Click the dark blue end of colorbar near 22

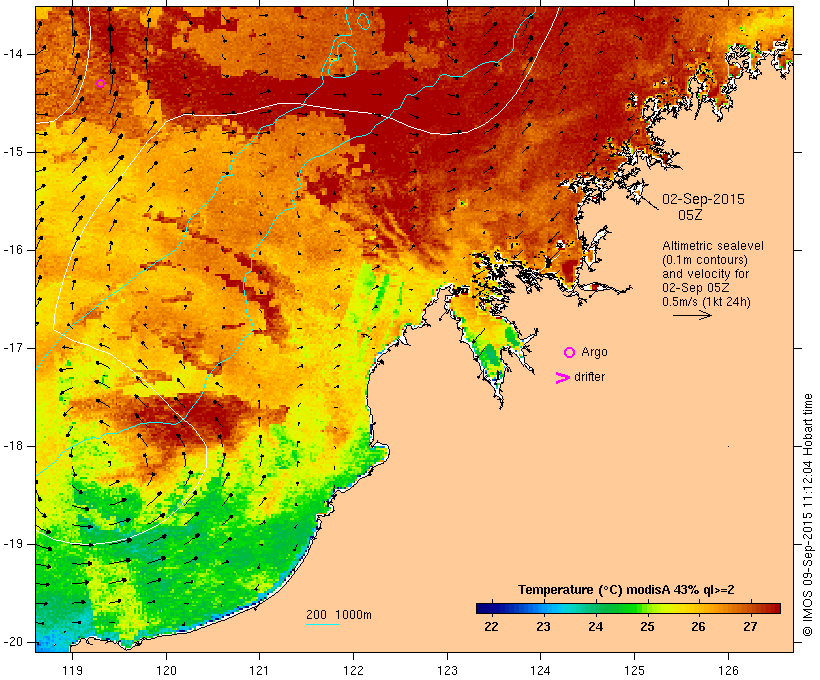[x=486, y=608]
